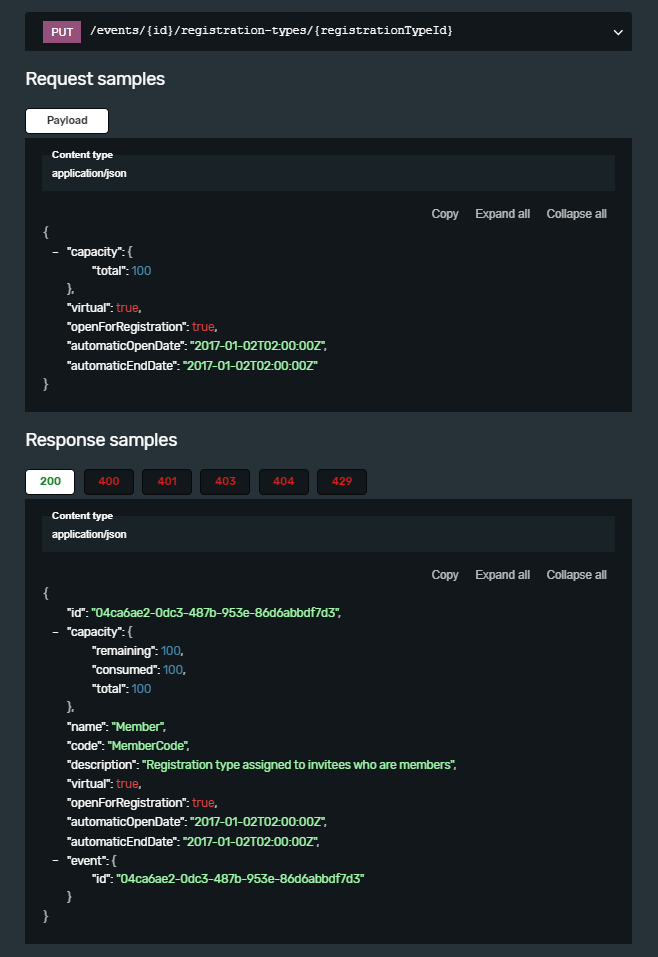The image size is (658, 957).
Task: Collapse the request "capacity" object
Action: [56, 251]
